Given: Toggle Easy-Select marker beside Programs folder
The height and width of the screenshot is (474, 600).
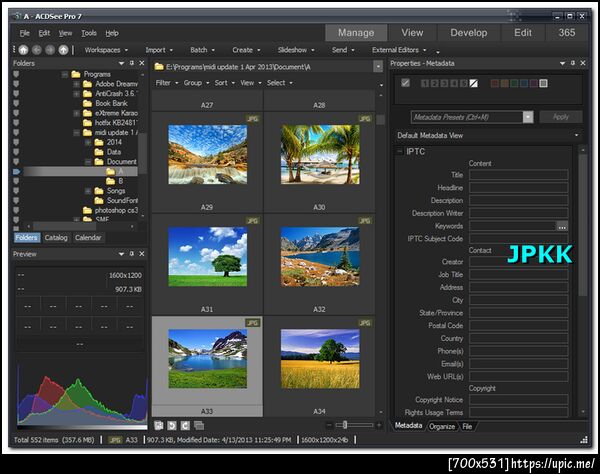Looking at the screenshot, I should pos(16,74).
